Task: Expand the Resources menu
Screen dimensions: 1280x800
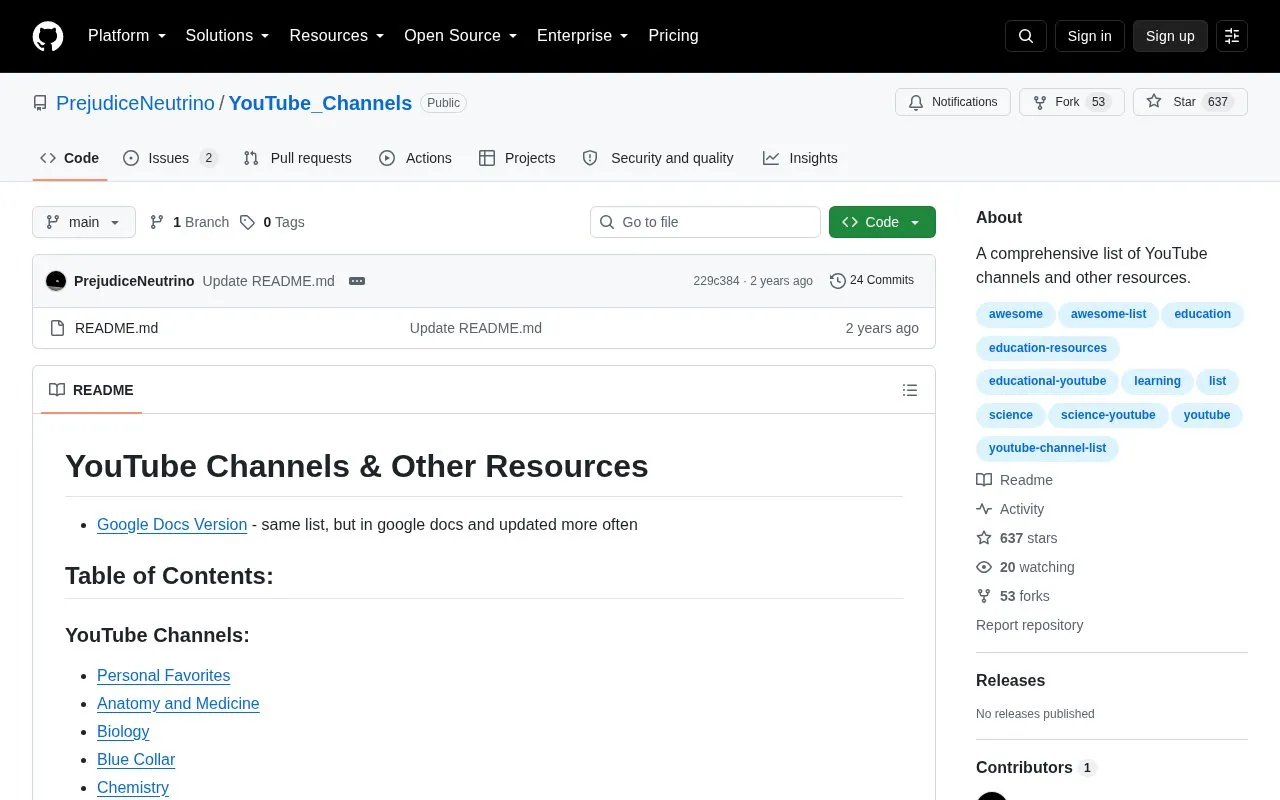Action: 337,36
